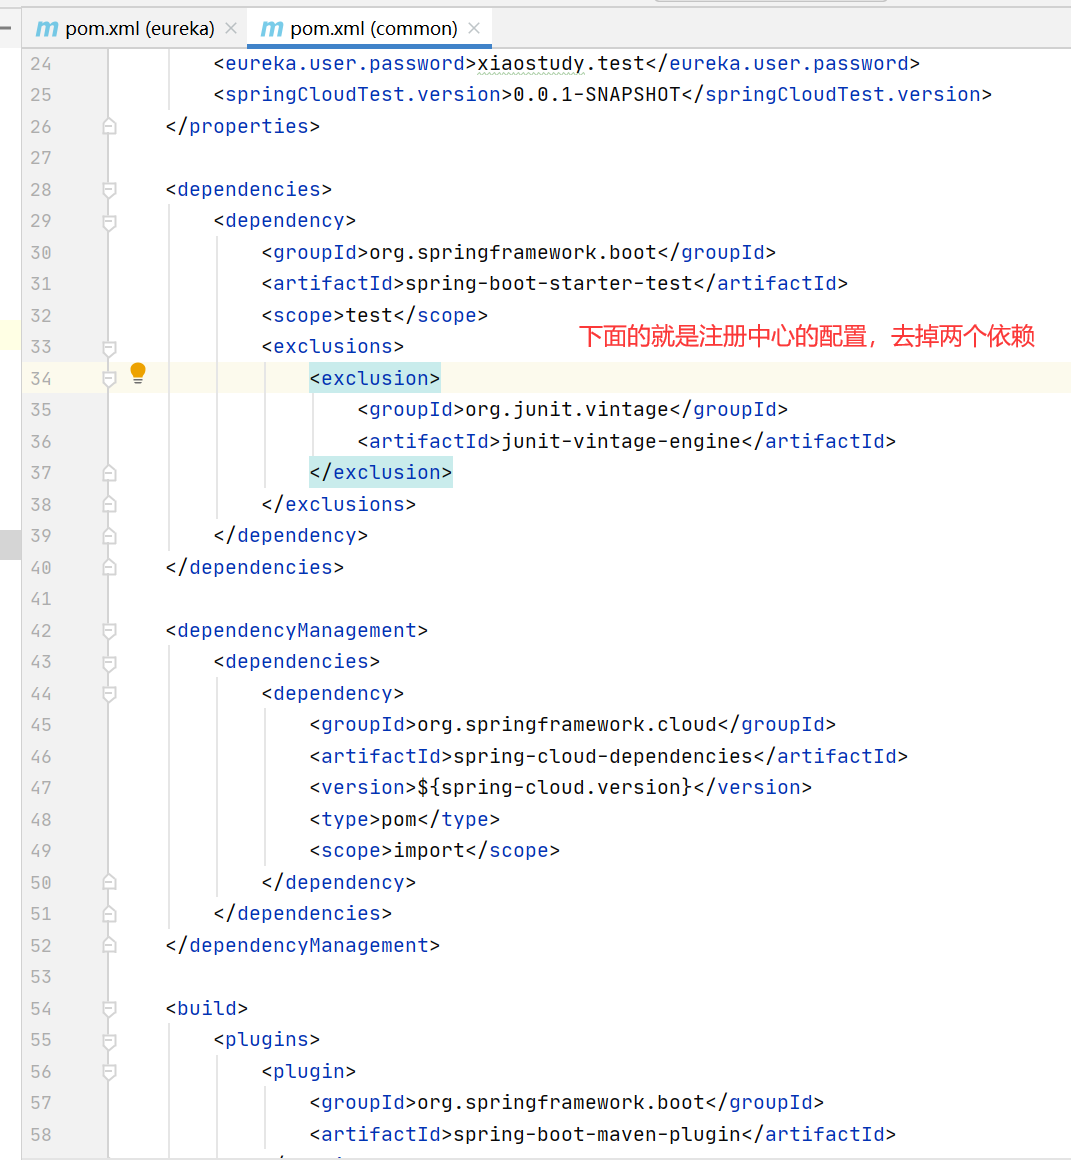Click line number 53 in the gutter
The image size is (1071, 1160).
pyautogui.click(x=41, y=977)
